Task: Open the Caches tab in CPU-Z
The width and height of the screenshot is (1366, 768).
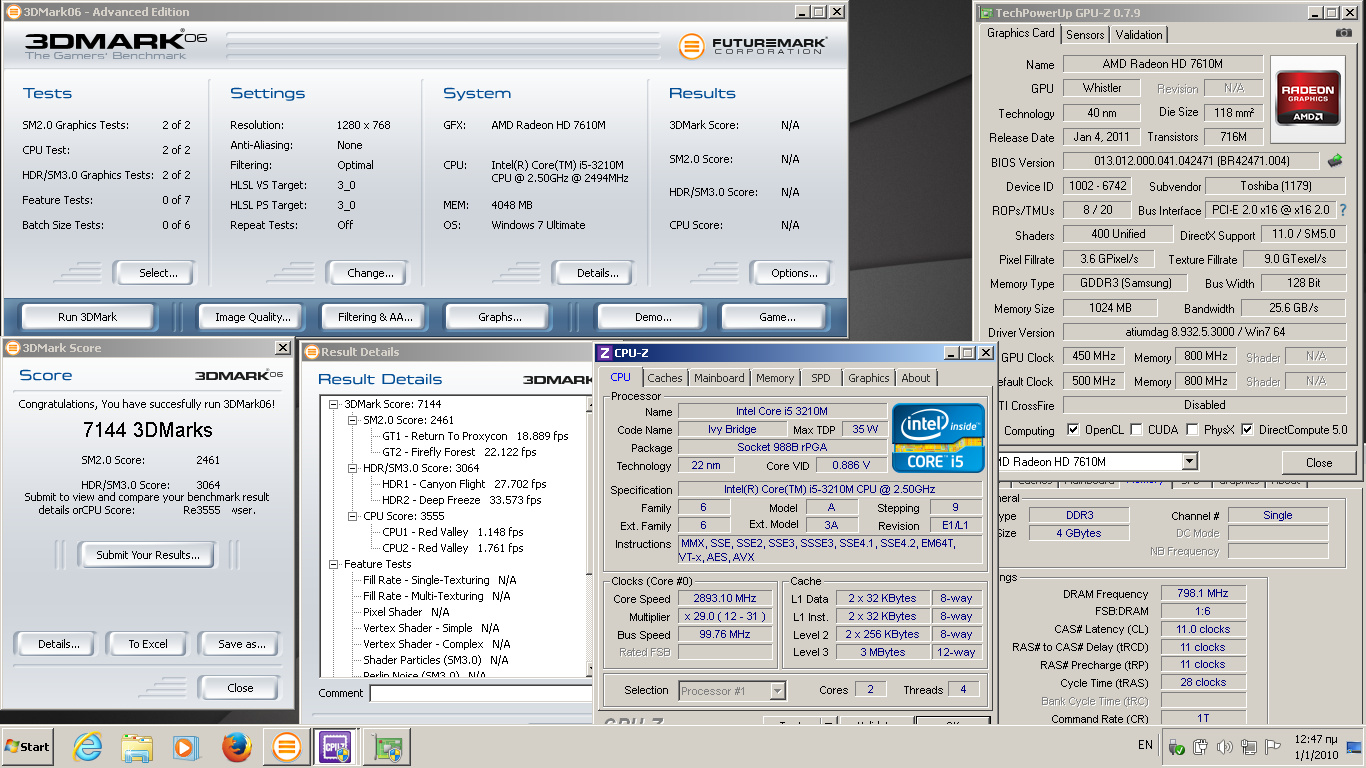Action: click(x=664, y=378)
